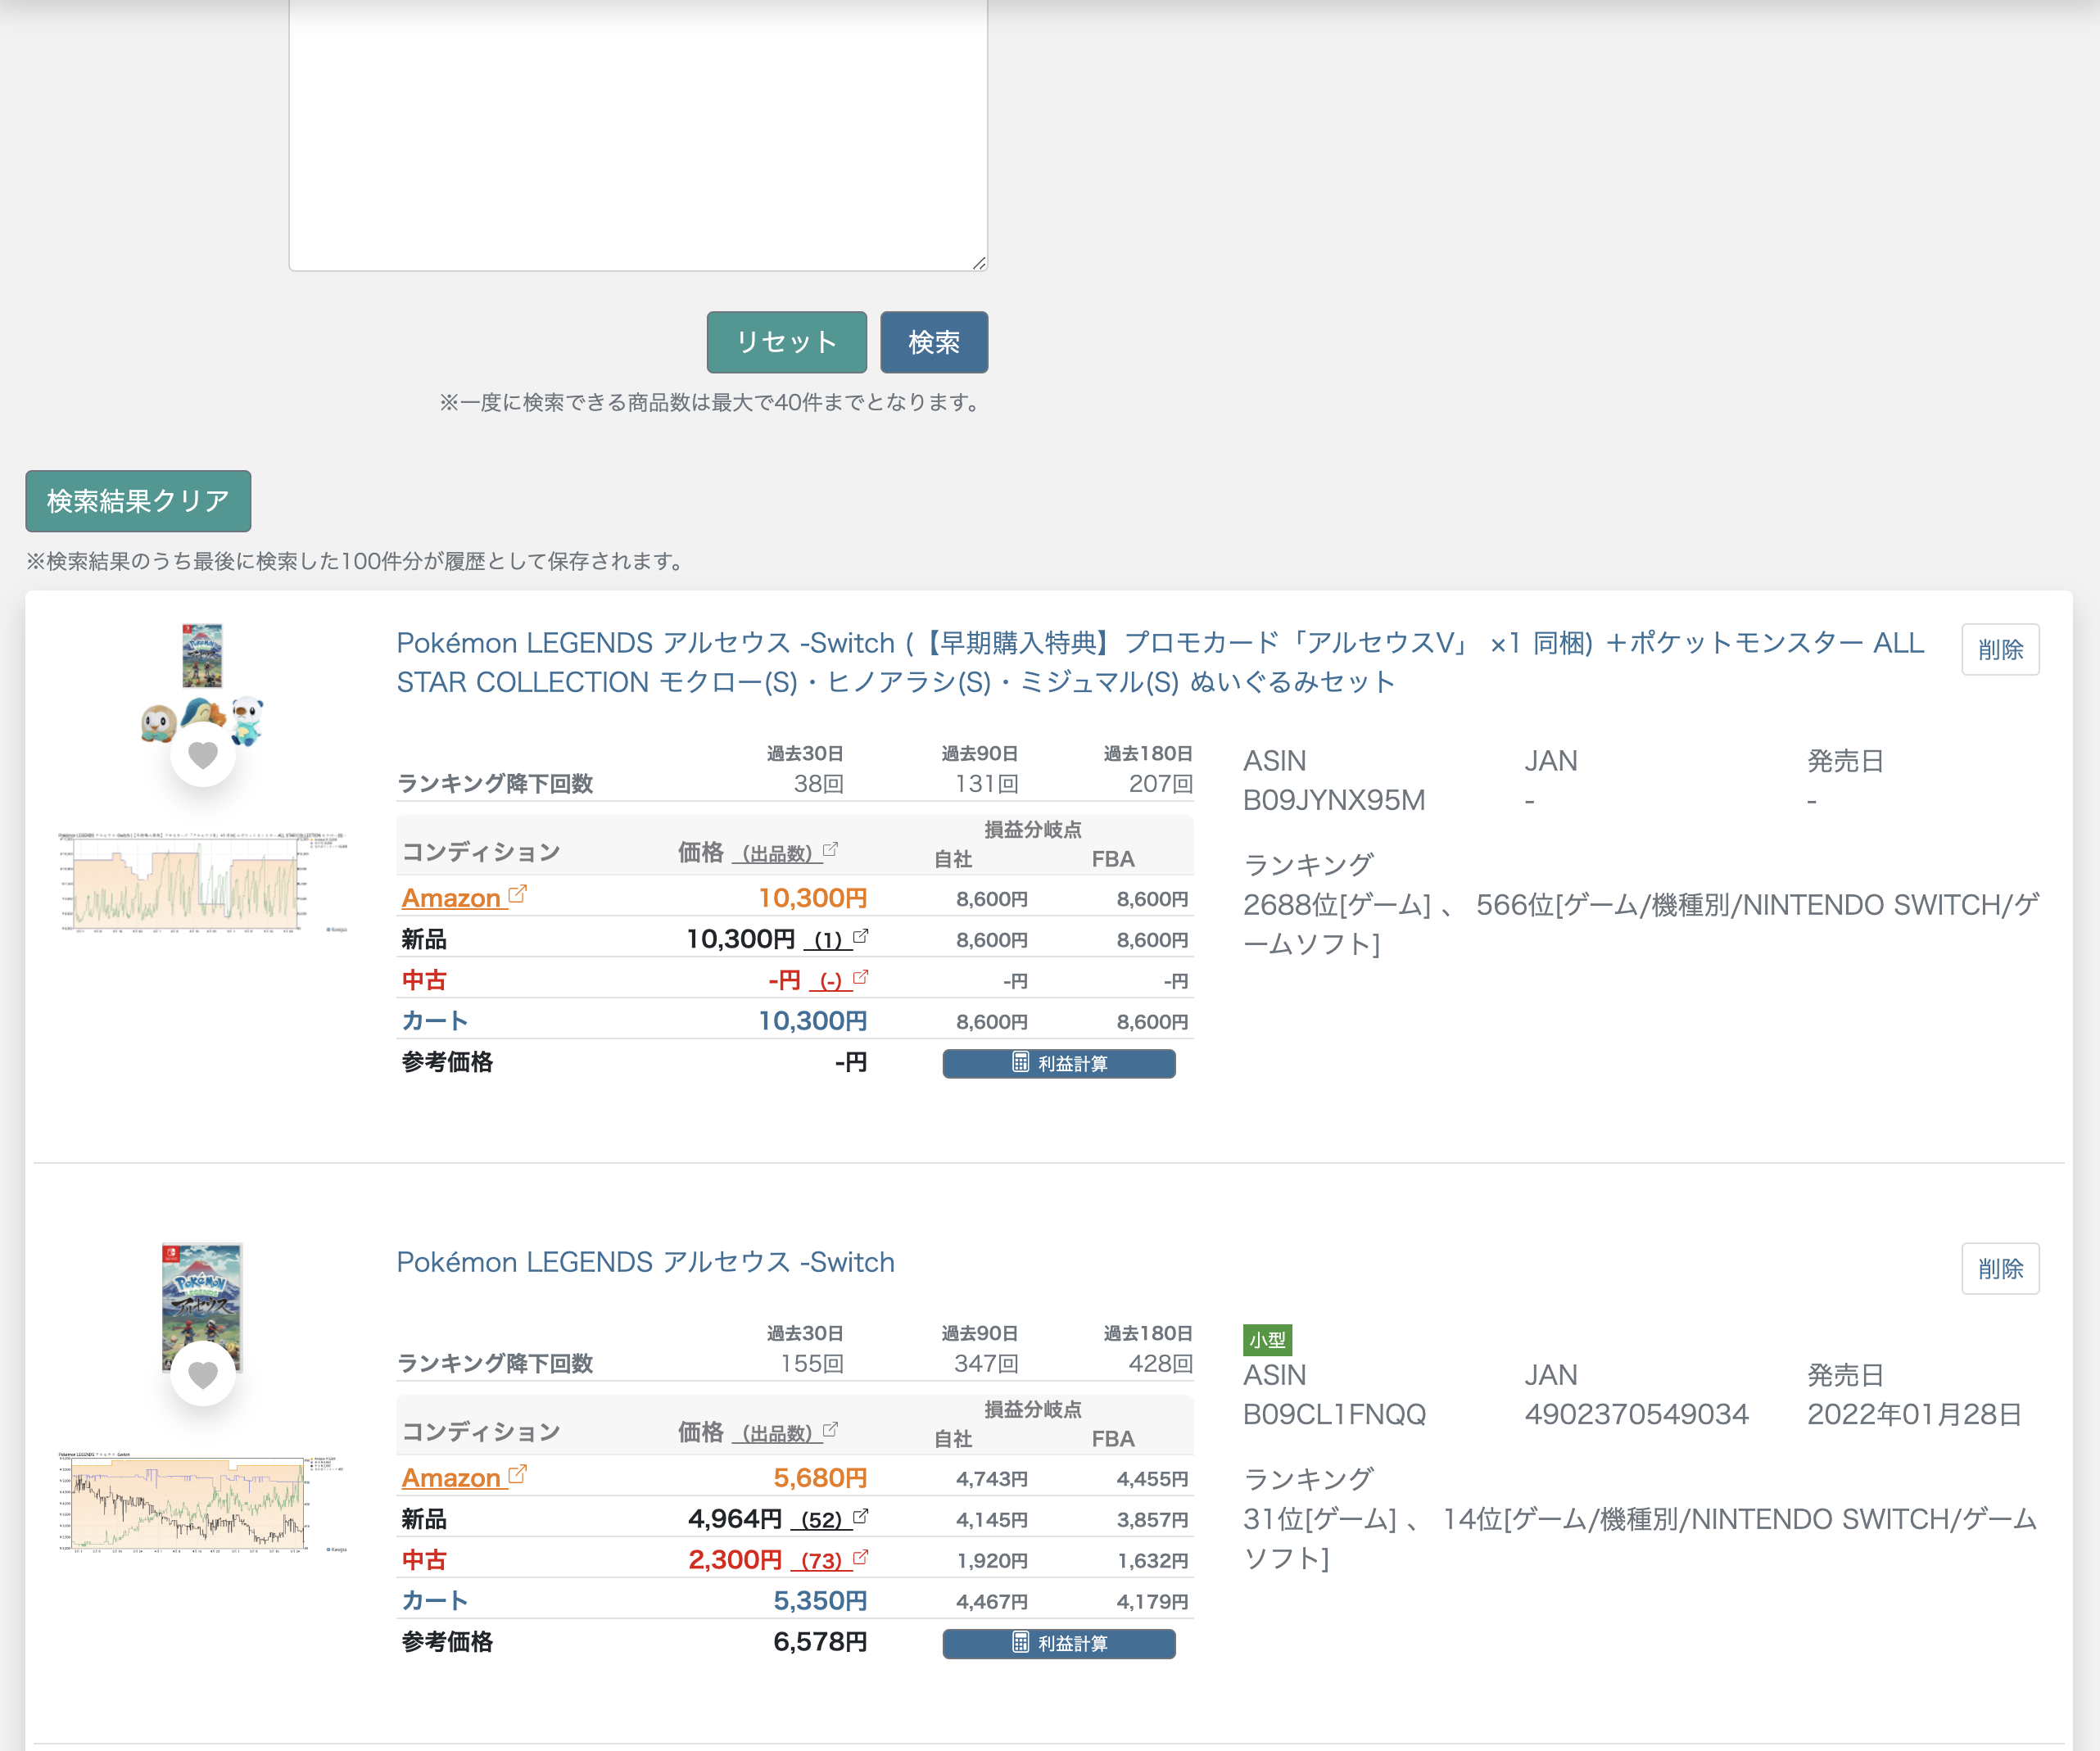
Task: Favorite the plush-set product with heart icon
Action: [x=203, y=755]
